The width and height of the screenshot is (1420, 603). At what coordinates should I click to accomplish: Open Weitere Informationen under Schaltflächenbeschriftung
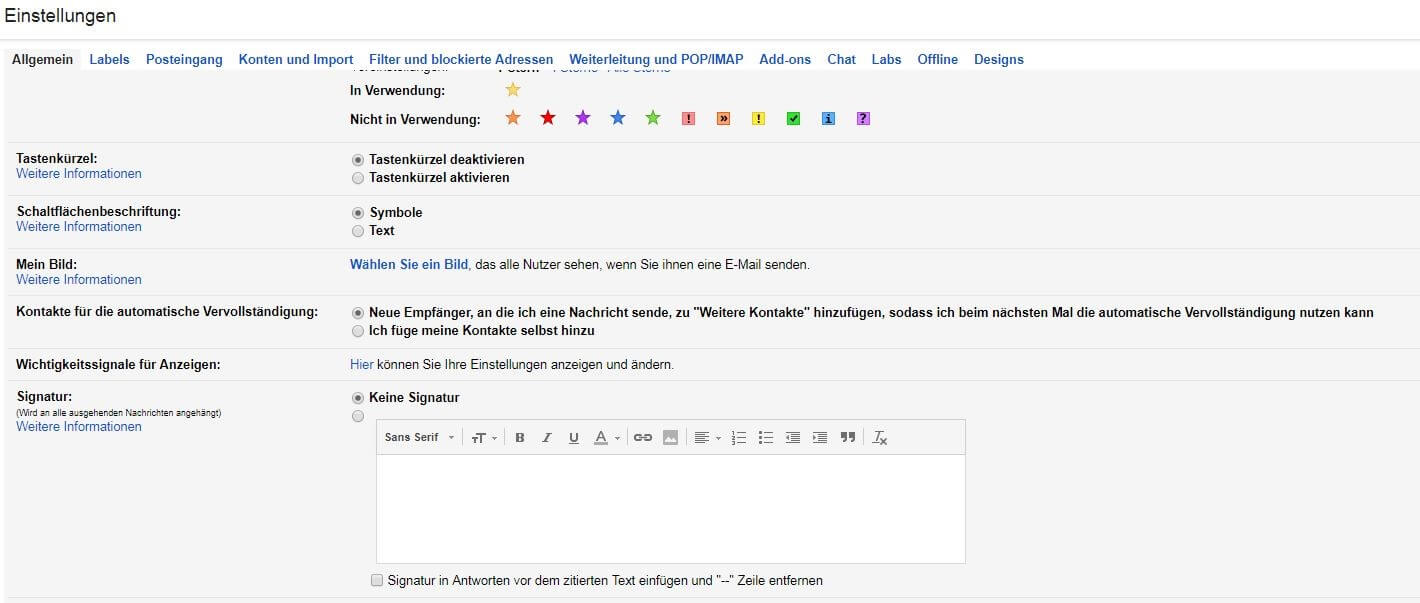click(79, 226)
